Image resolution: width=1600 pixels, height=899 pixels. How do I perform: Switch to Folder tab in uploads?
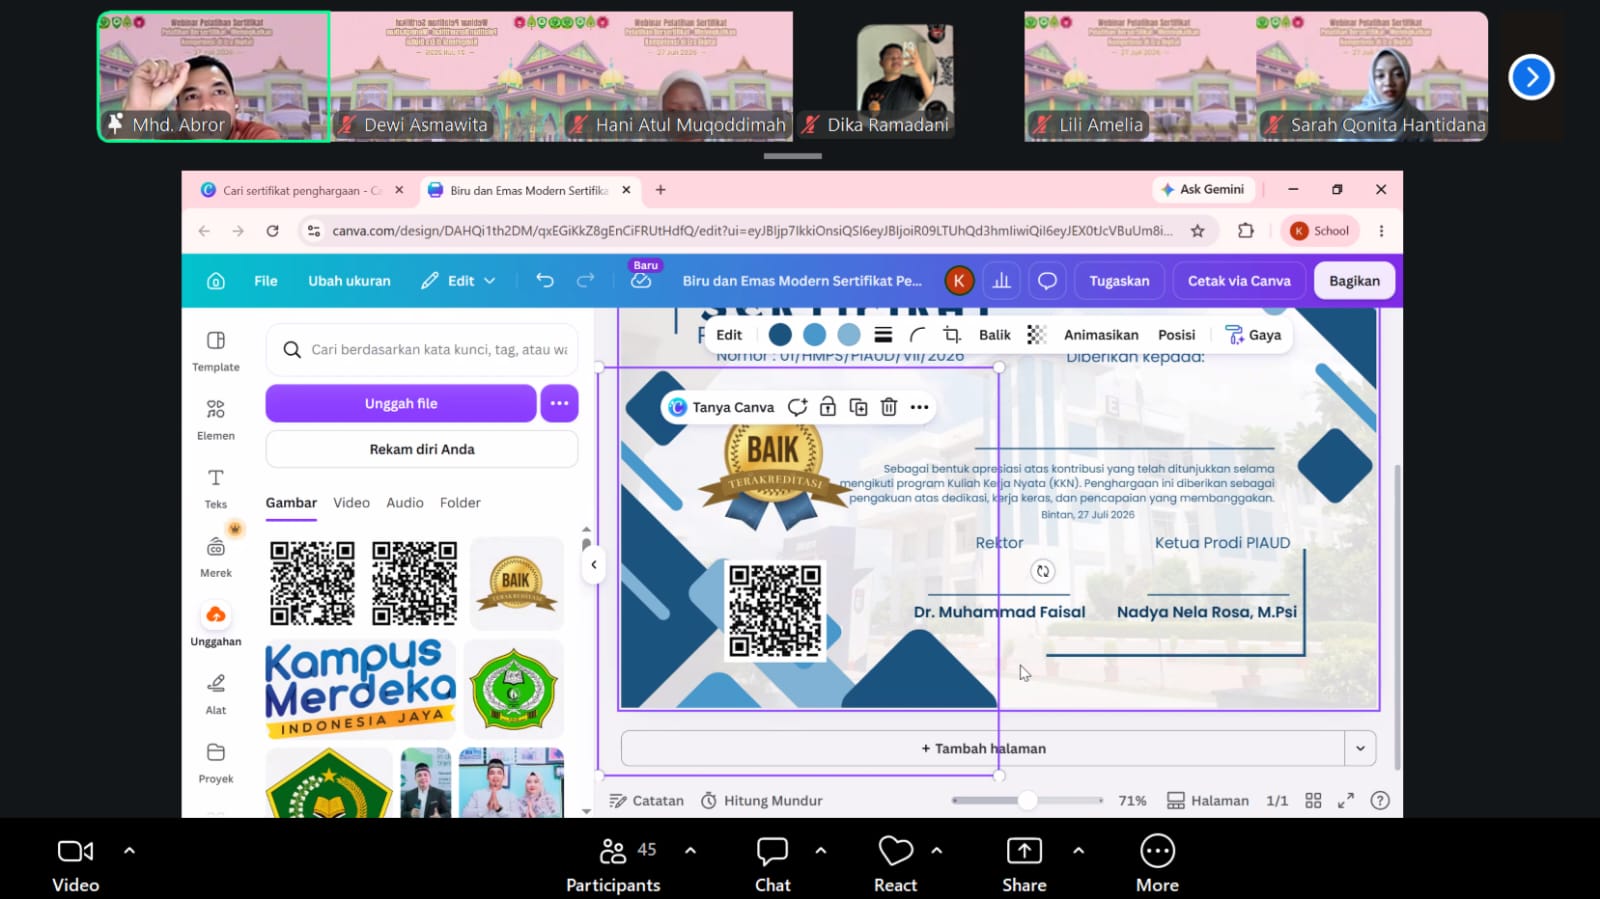point(460,503)
